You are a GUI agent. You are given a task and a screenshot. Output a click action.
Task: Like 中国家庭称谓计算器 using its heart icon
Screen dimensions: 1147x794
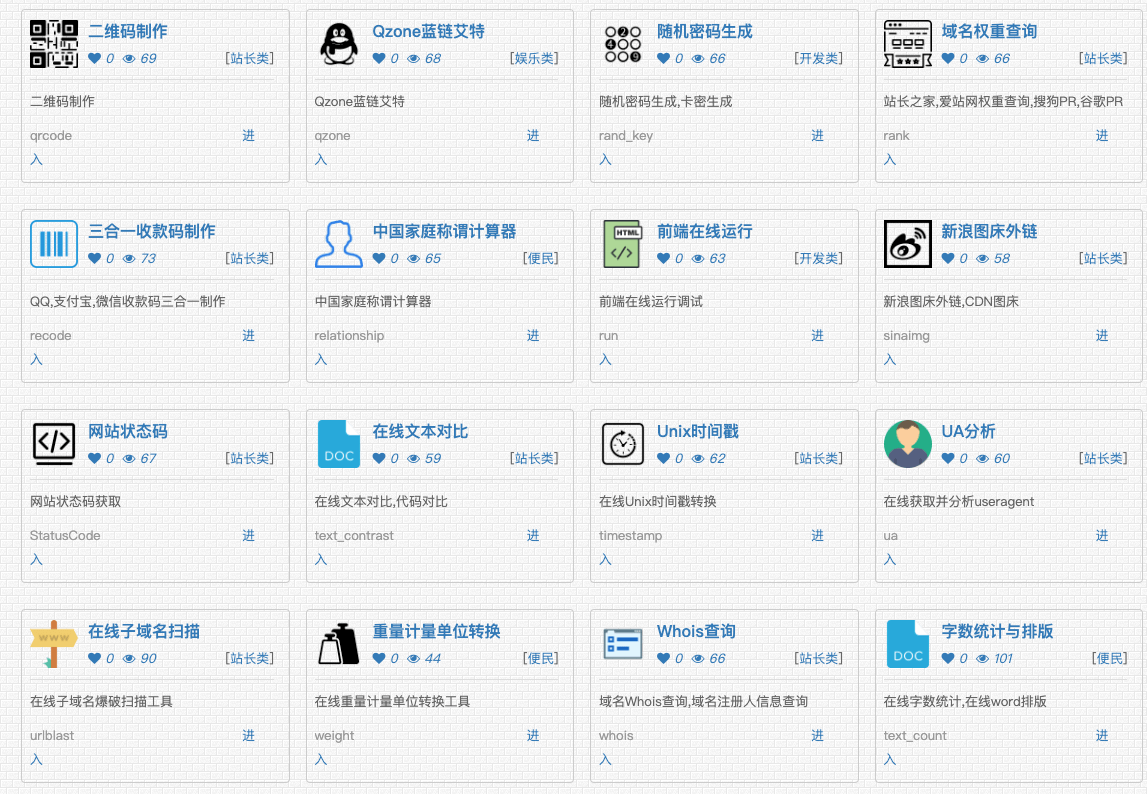[x=379, y=259]
